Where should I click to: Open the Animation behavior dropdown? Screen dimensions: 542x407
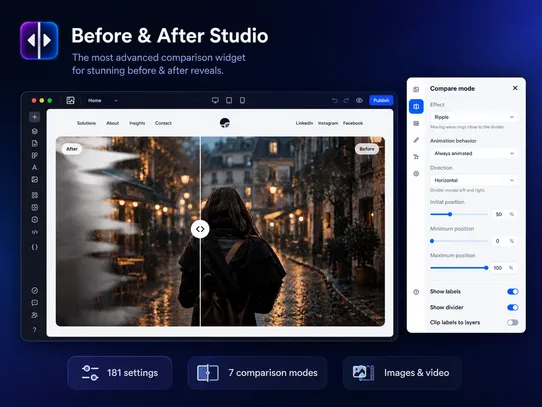click(473, 153)
